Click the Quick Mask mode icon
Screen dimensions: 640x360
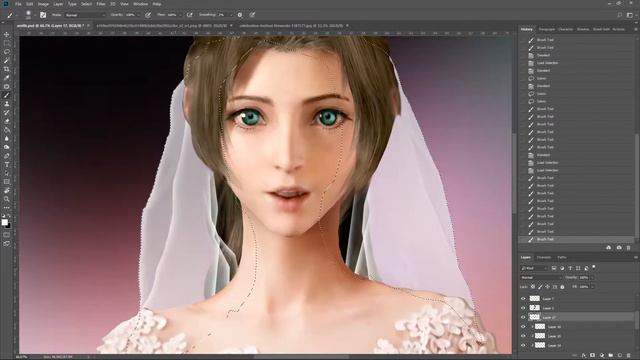pyautogui.click(x=7, y=235)
